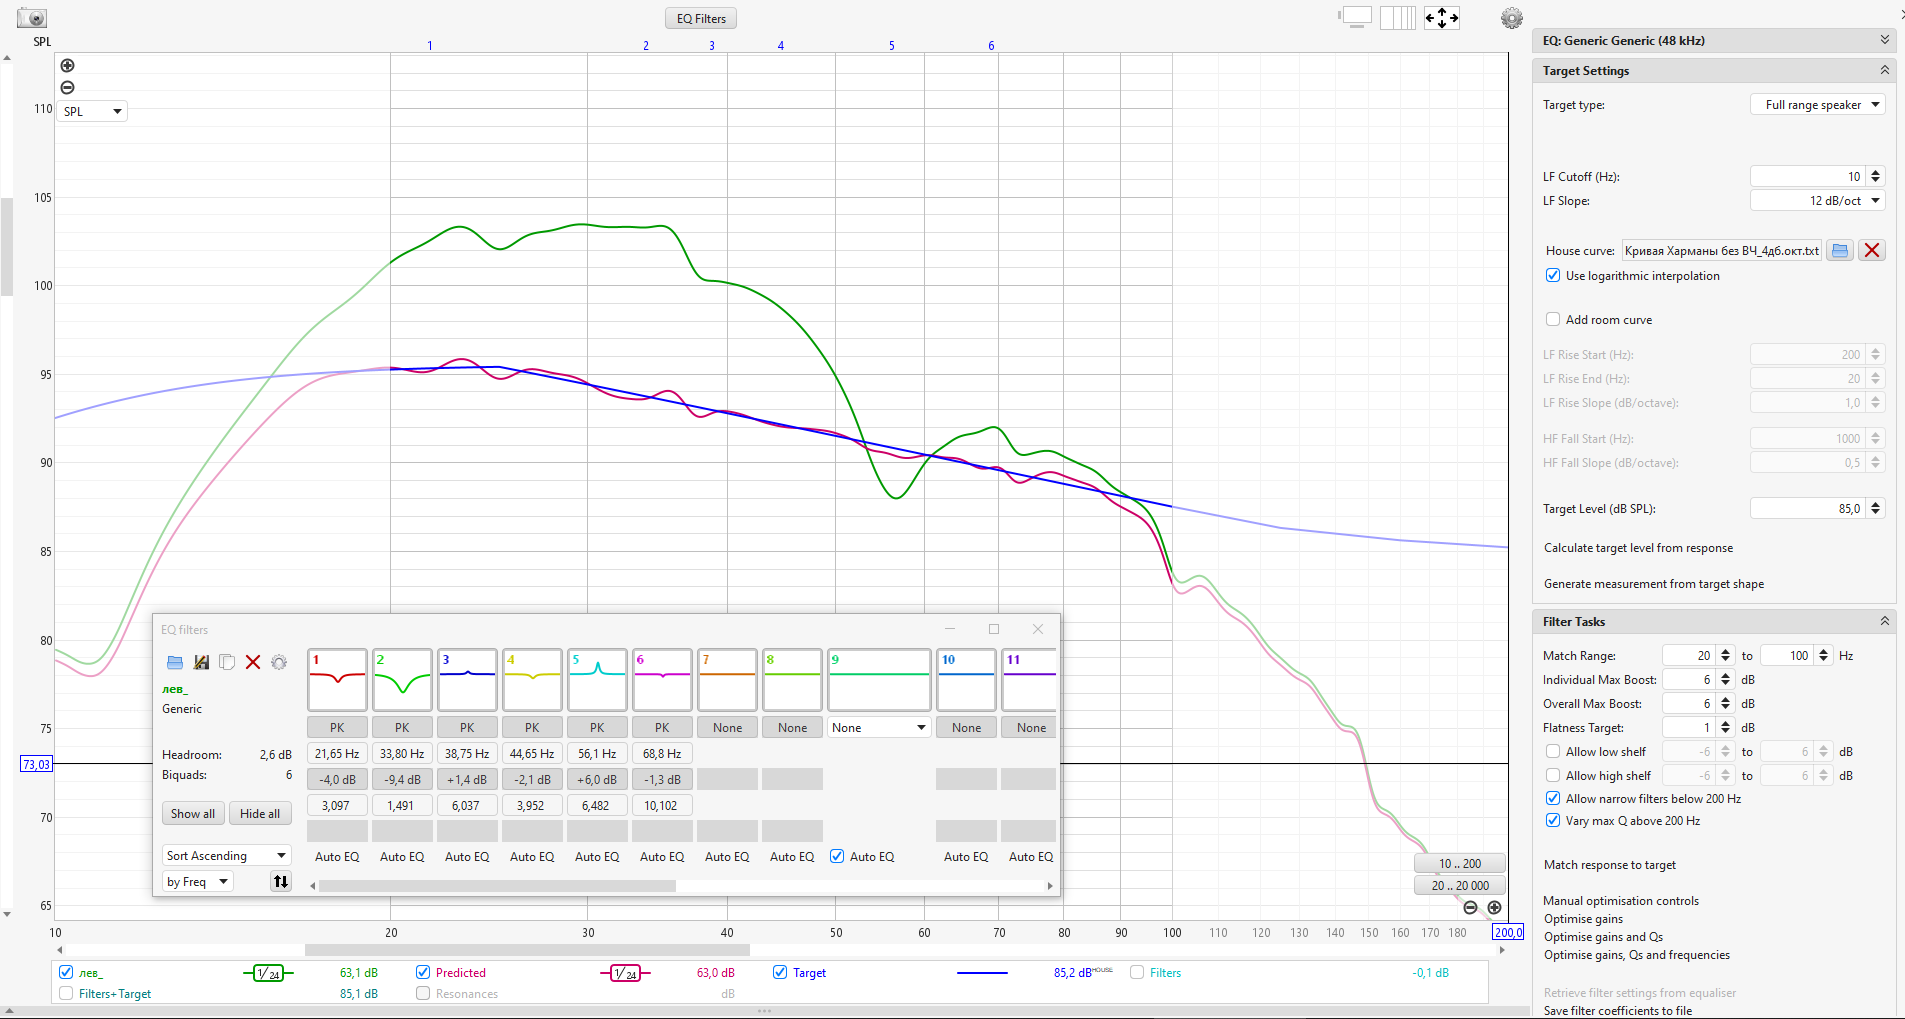
Task: Click the camera capture graph icon
Action: point(32,18)
